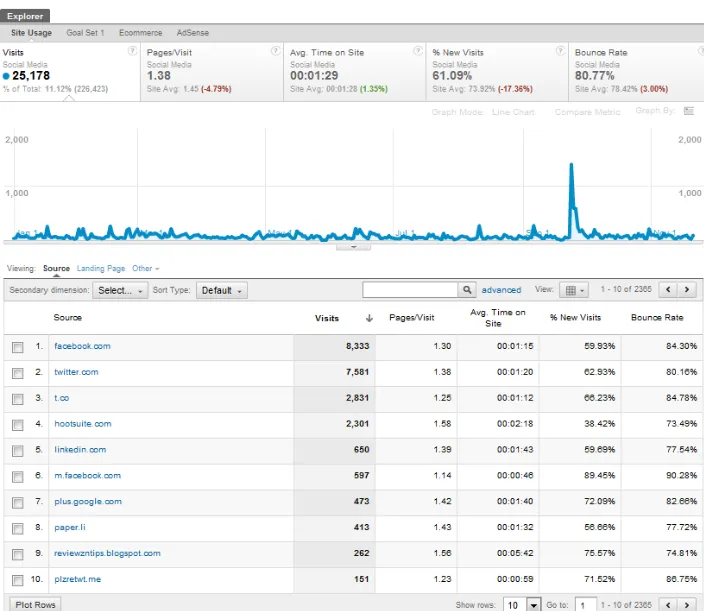
Task: Open the Secondary dimension Select dropdown
Action: (x=120, y=290)
